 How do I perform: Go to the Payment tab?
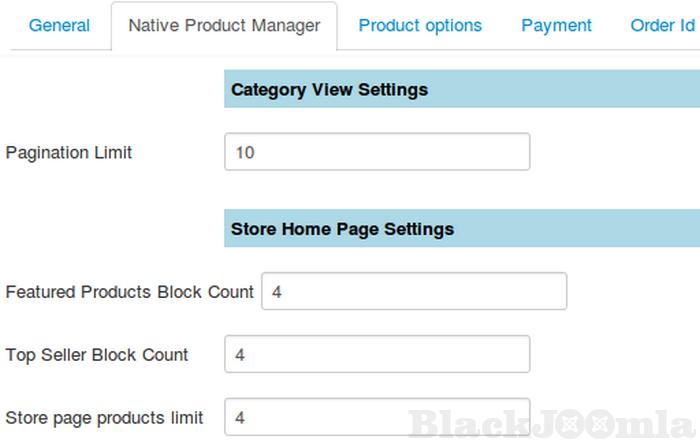(x=556, y=26)
